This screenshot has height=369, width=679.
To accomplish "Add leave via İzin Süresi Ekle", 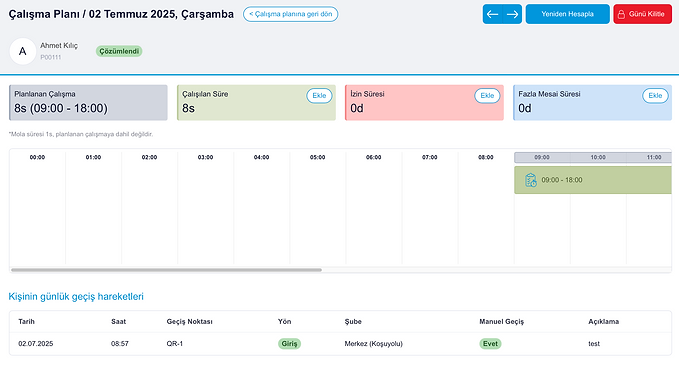I will click(x=487, y=96).
